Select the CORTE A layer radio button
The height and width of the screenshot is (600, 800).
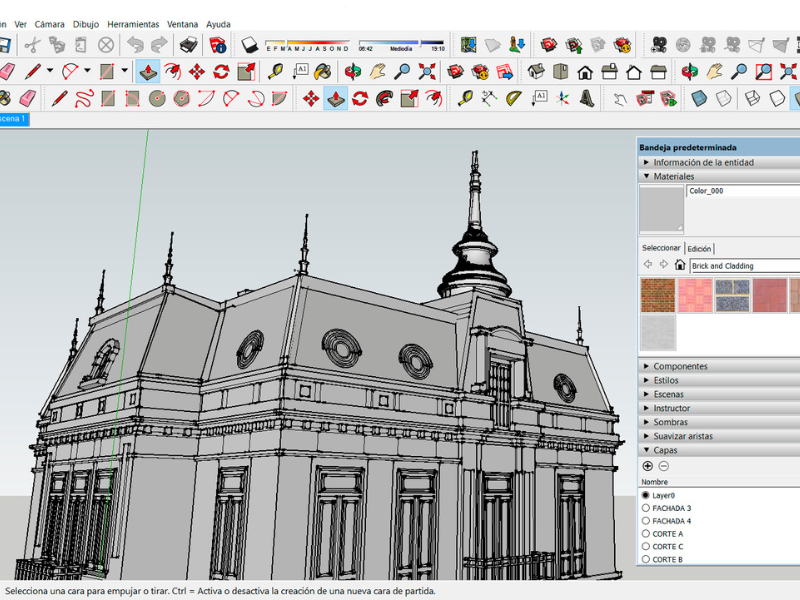pos(645,533)
